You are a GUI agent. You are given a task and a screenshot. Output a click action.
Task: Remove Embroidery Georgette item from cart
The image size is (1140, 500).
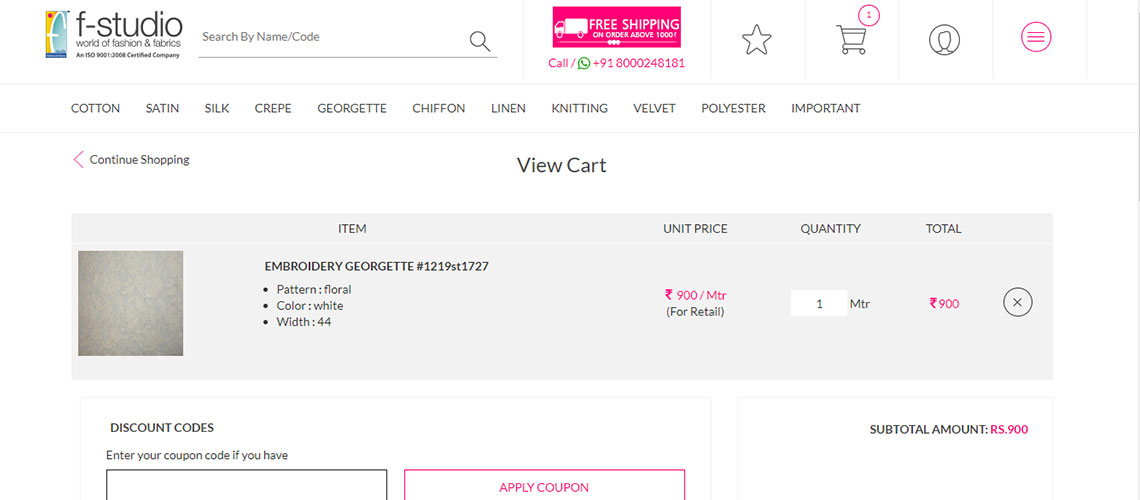[1017, 302]
